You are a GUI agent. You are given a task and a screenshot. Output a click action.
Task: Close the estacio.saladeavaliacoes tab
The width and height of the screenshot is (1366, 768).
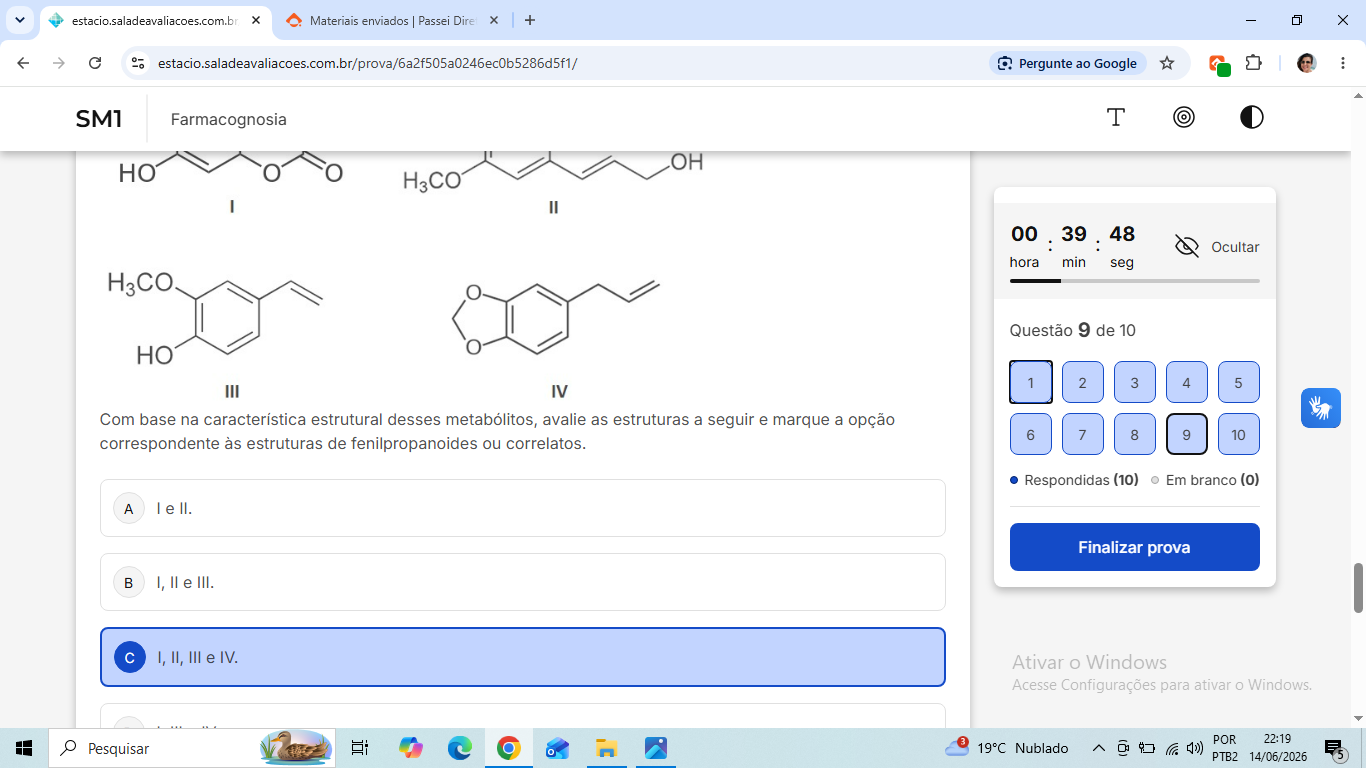click(256, 20)
